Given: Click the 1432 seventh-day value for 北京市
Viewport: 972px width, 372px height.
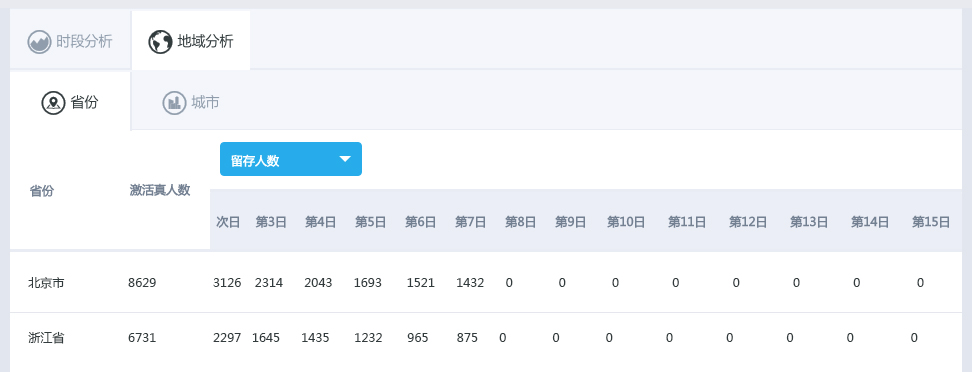Looking at the screenshot, I should click(470, 283).
